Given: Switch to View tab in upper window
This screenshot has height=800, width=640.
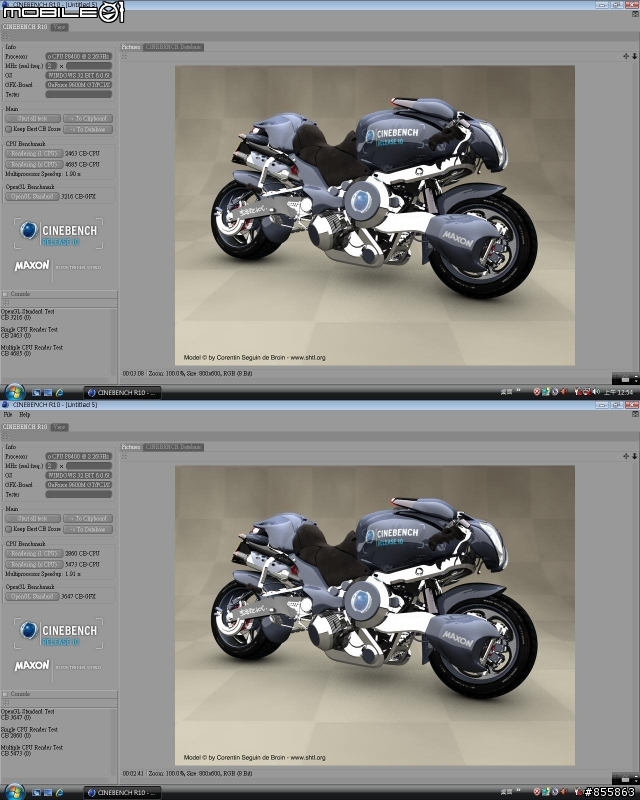Looking at the screenshot, I should (59, 27).
